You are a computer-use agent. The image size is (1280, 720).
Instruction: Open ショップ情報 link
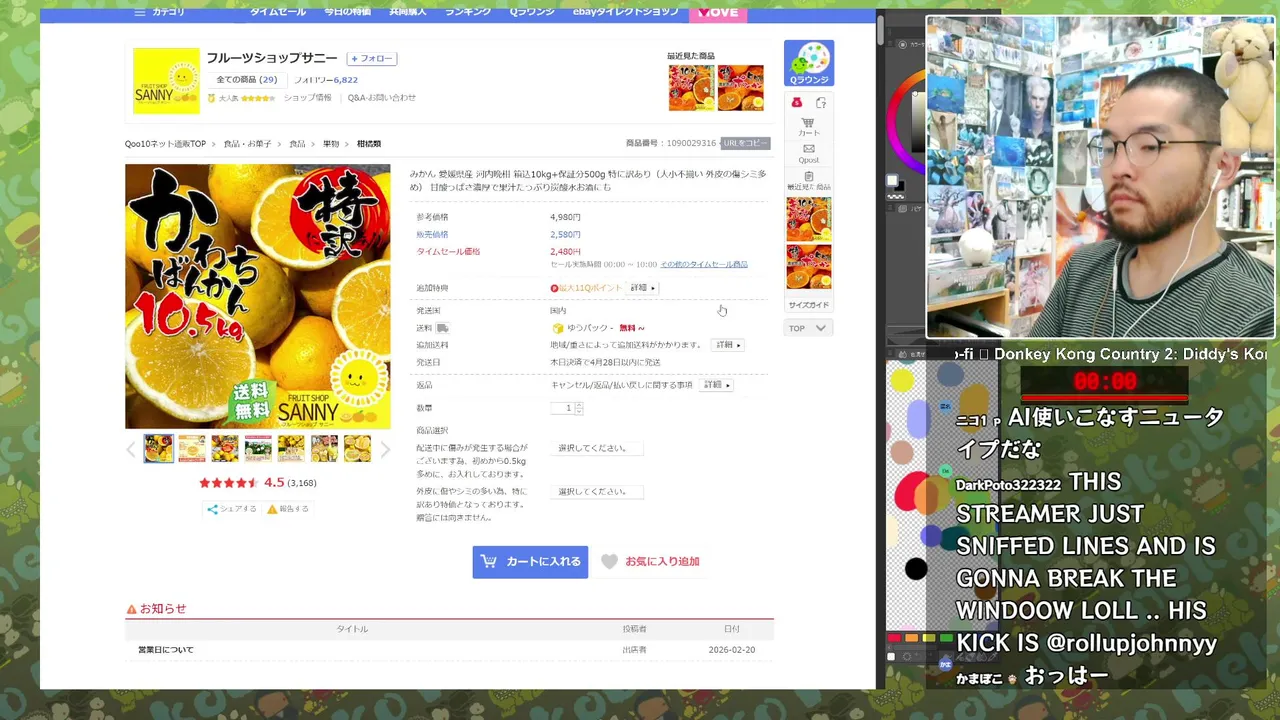point(307,98)
